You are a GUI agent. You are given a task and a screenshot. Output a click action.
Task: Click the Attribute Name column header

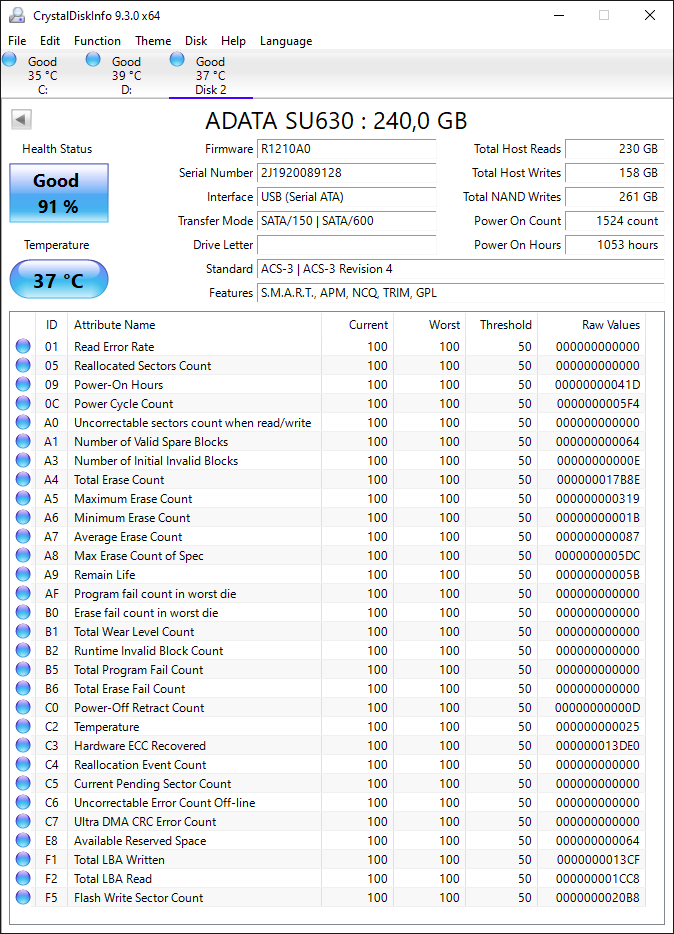(x=194, y=325)
